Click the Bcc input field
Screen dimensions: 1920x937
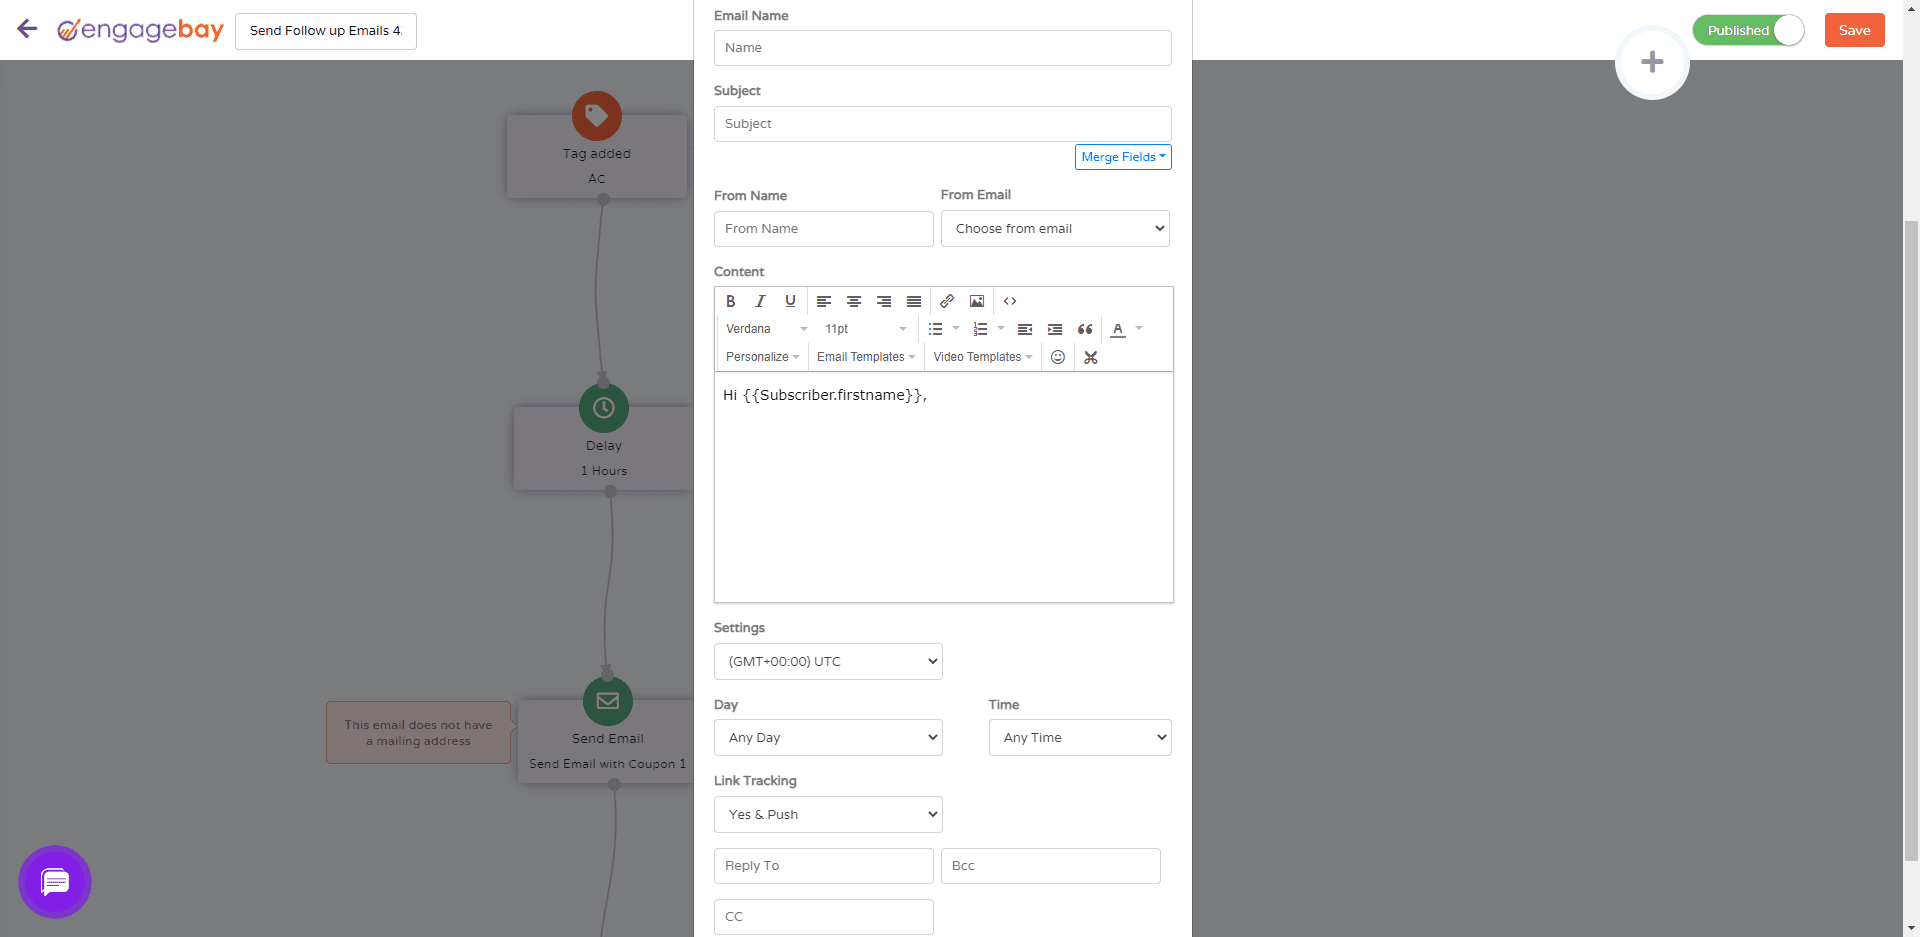pos(1051,866)
